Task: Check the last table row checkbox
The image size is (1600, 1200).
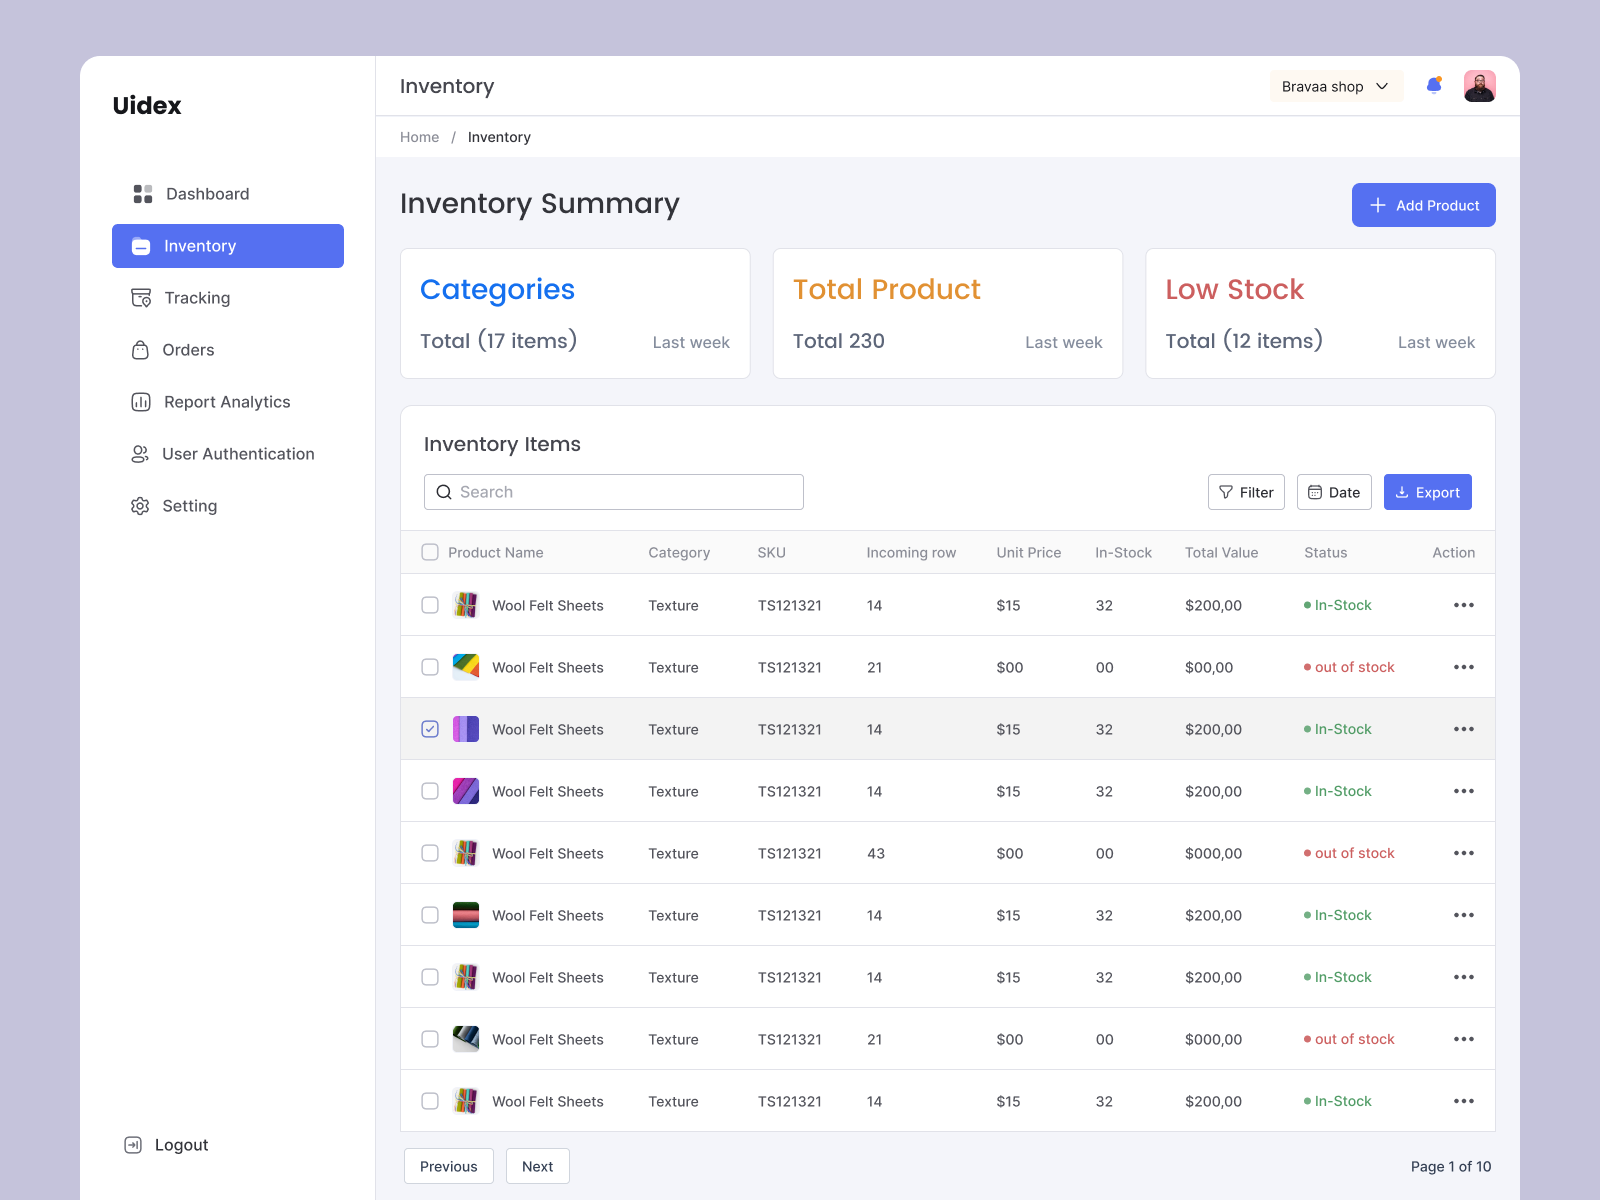Action: [430, 1101]
